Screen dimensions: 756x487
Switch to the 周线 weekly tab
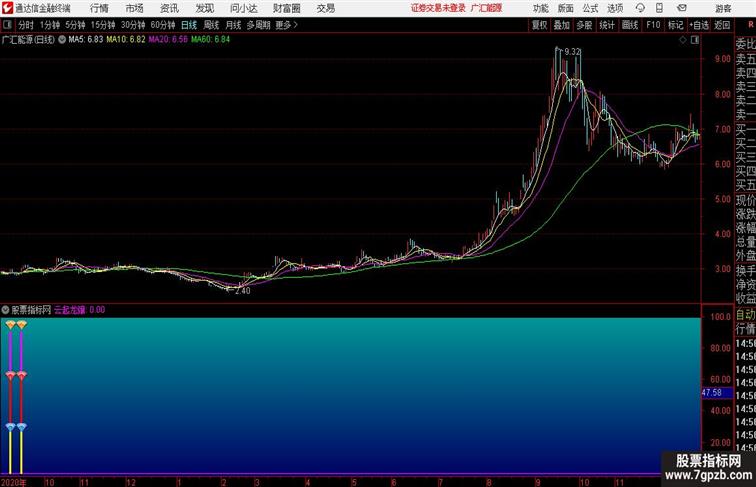click(x=211, y=25)
